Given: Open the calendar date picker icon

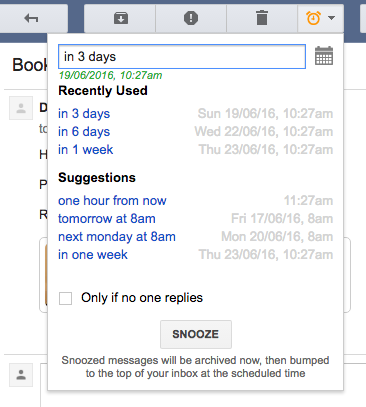Looking at the screenshot, I should click(x=324, y=56).
